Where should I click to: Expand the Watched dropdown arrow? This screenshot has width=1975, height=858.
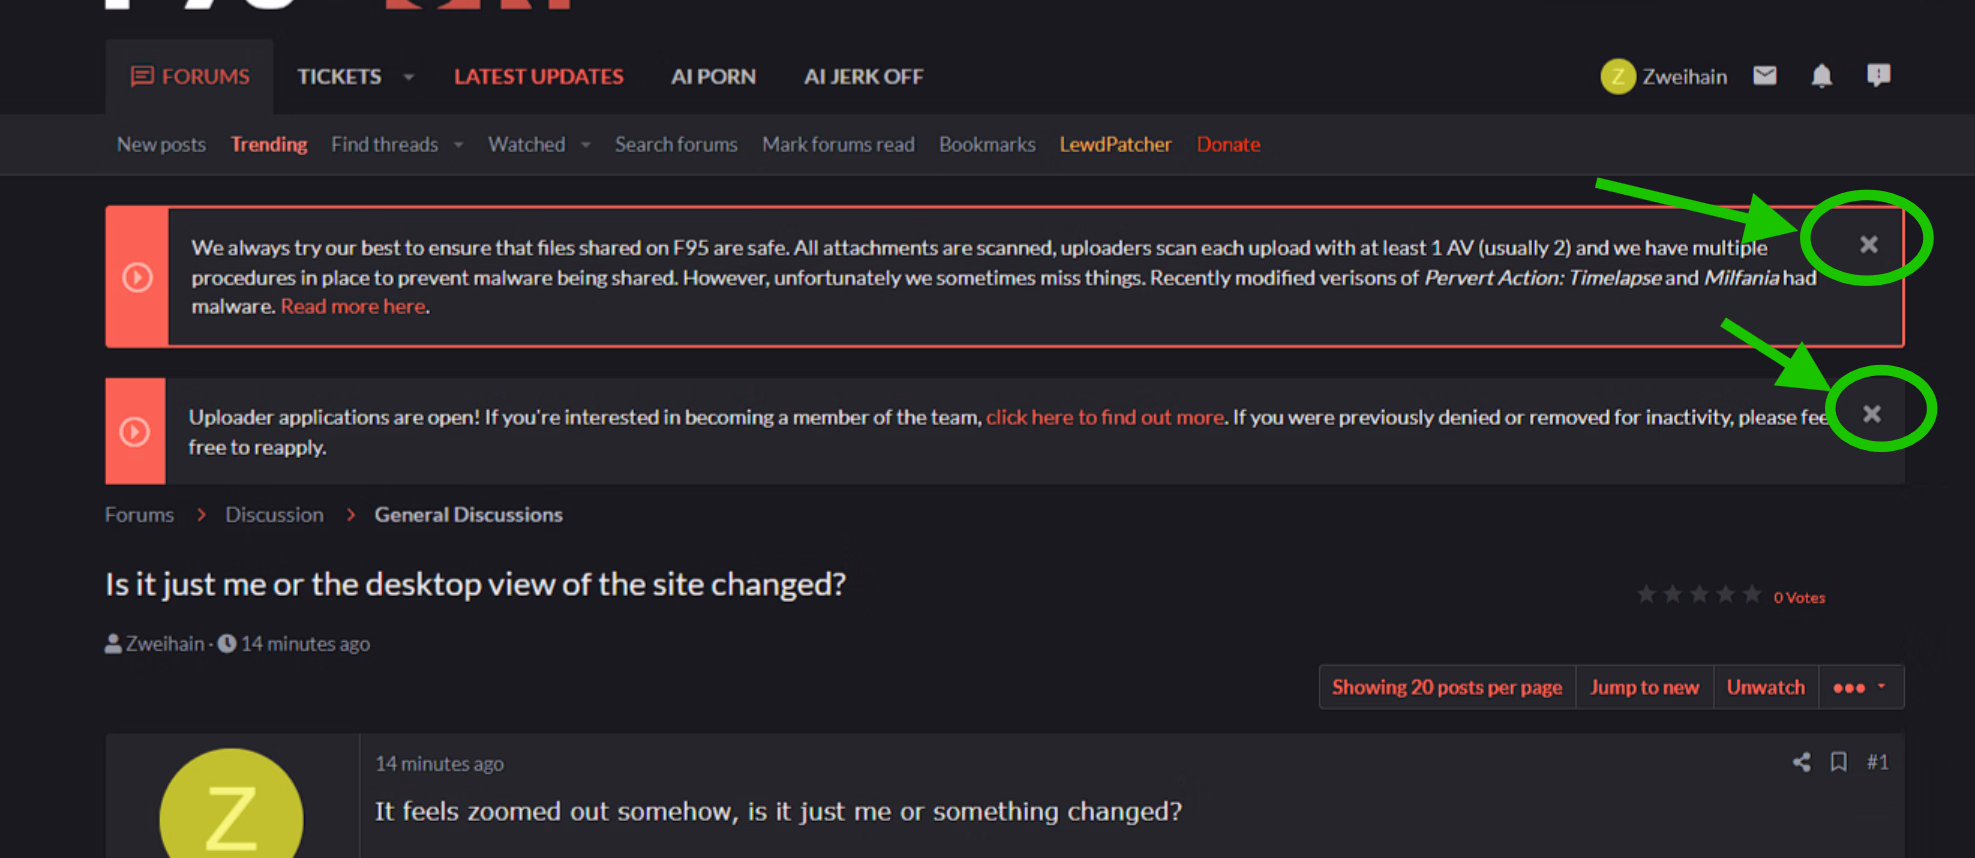pyautogui.click(x=586, y=145)
